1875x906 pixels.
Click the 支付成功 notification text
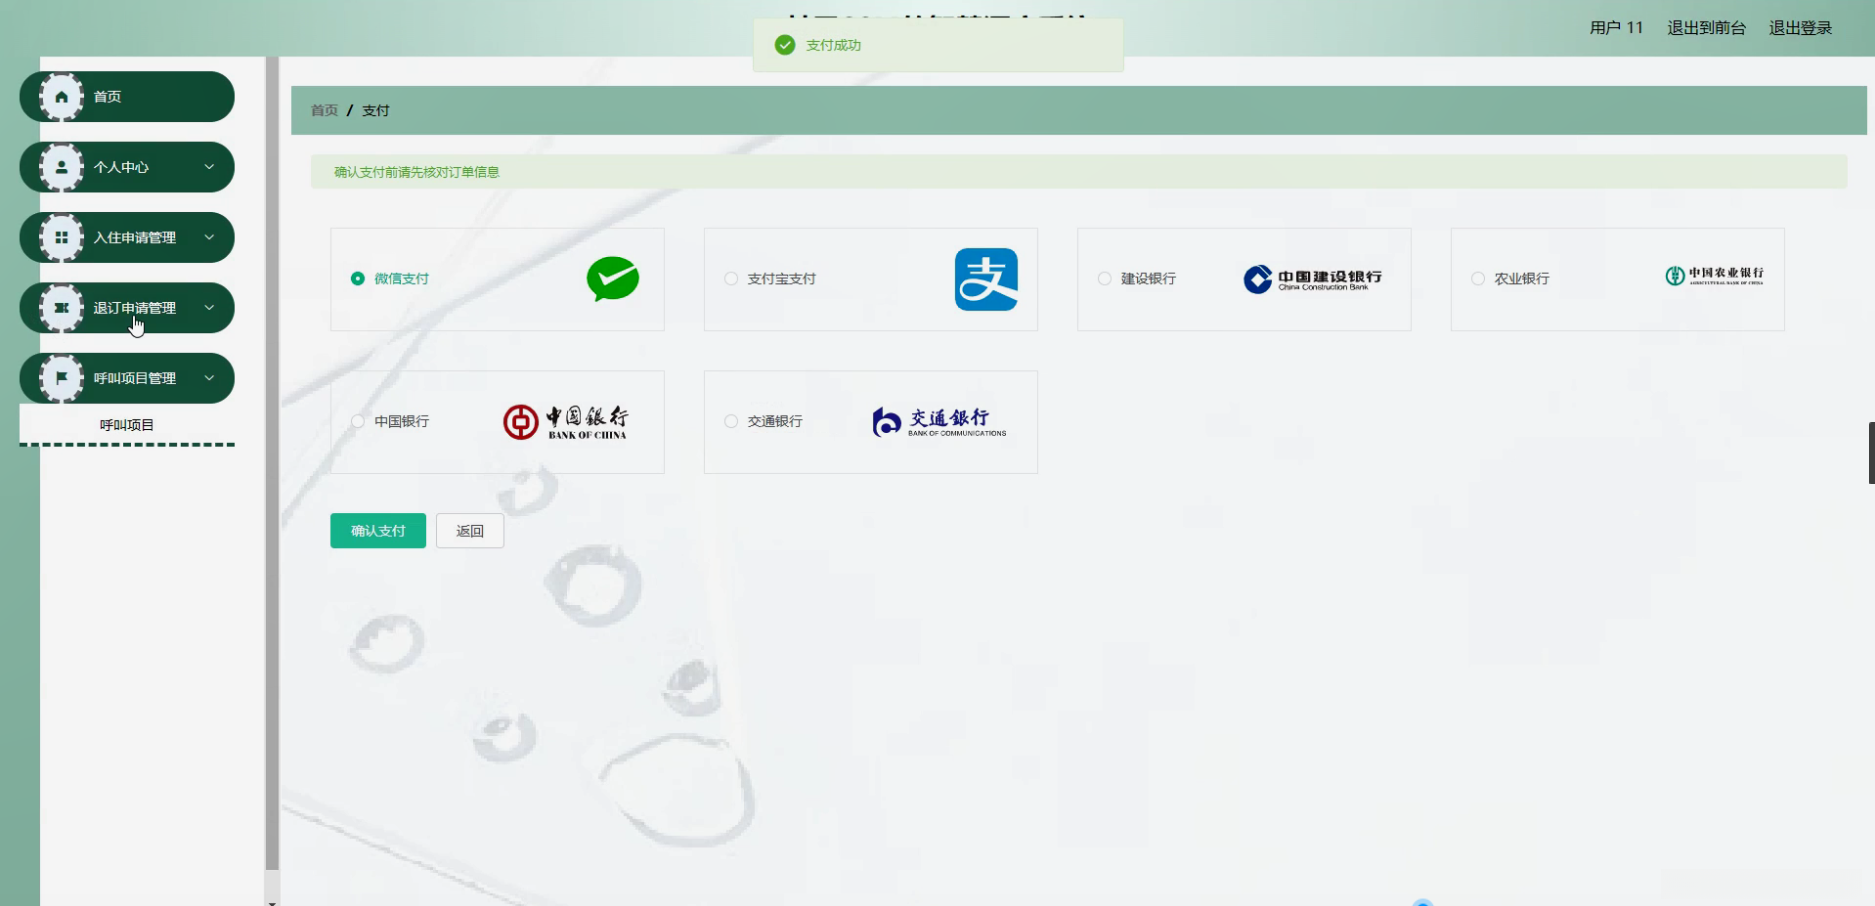[833, 45]
